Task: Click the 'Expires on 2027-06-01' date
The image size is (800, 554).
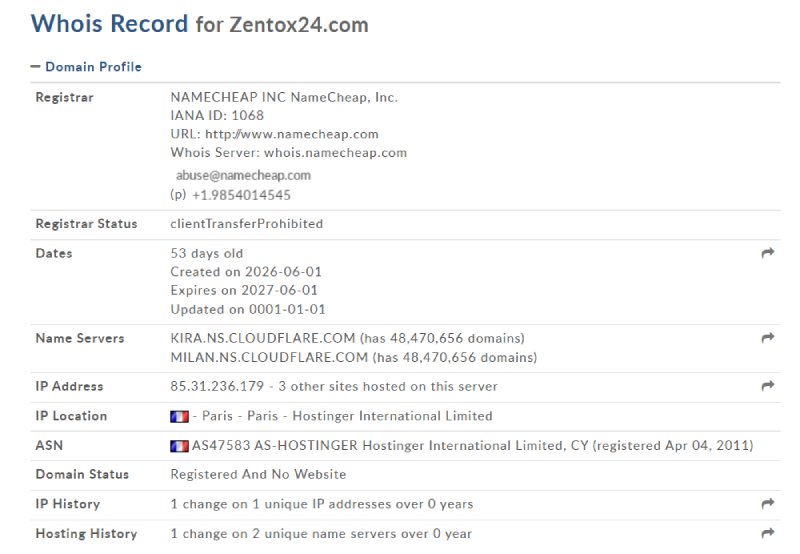Action: 244,290
